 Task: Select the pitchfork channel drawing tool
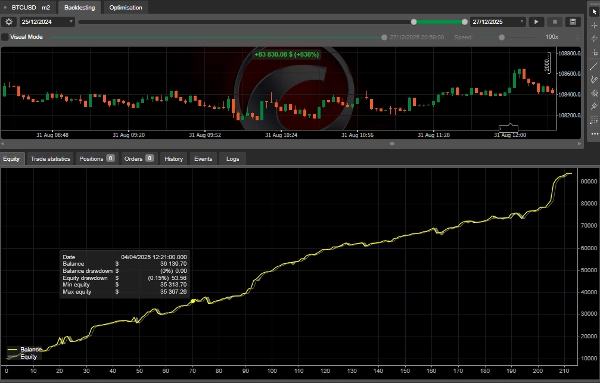[x=594, y=93]
